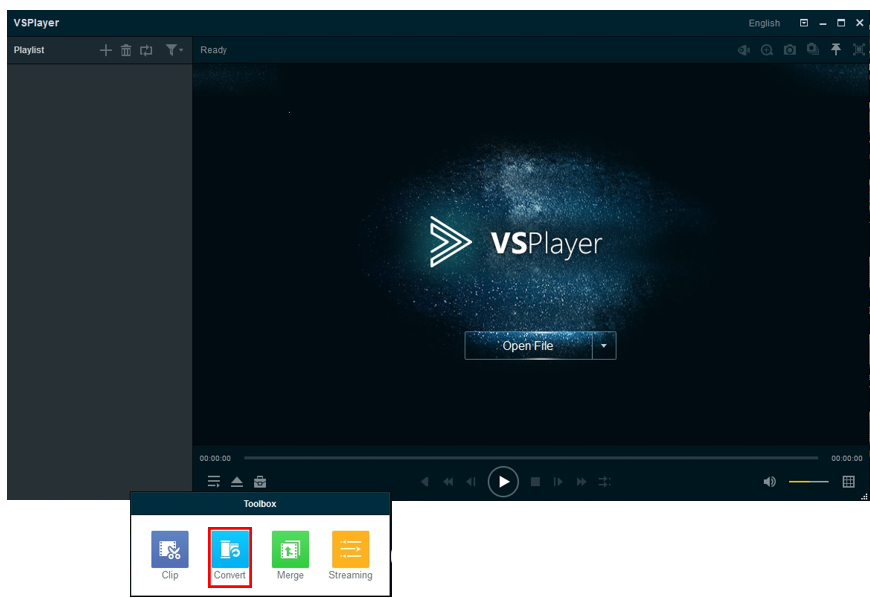
Task: Launch the Merge tool
Action: click(290, 551)
